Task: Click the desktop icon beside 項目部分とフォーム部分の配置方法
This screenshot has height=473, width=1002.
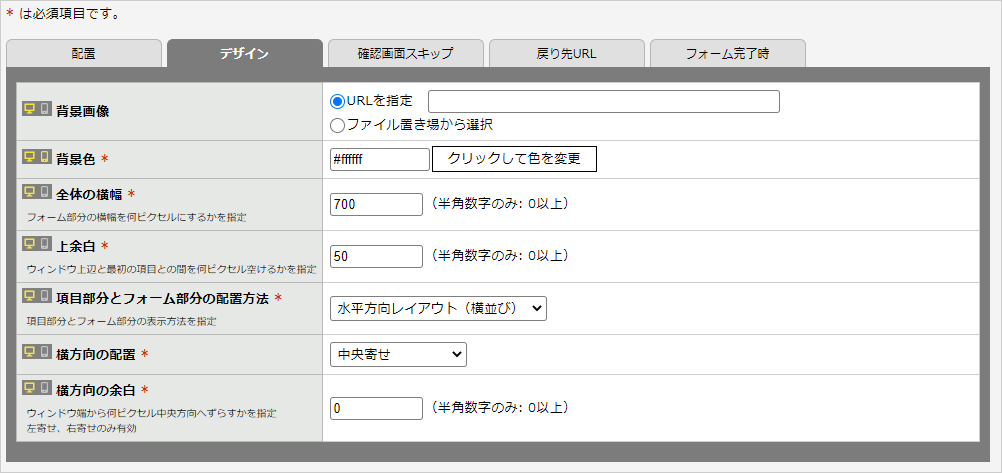Action: tap(30, 295)
